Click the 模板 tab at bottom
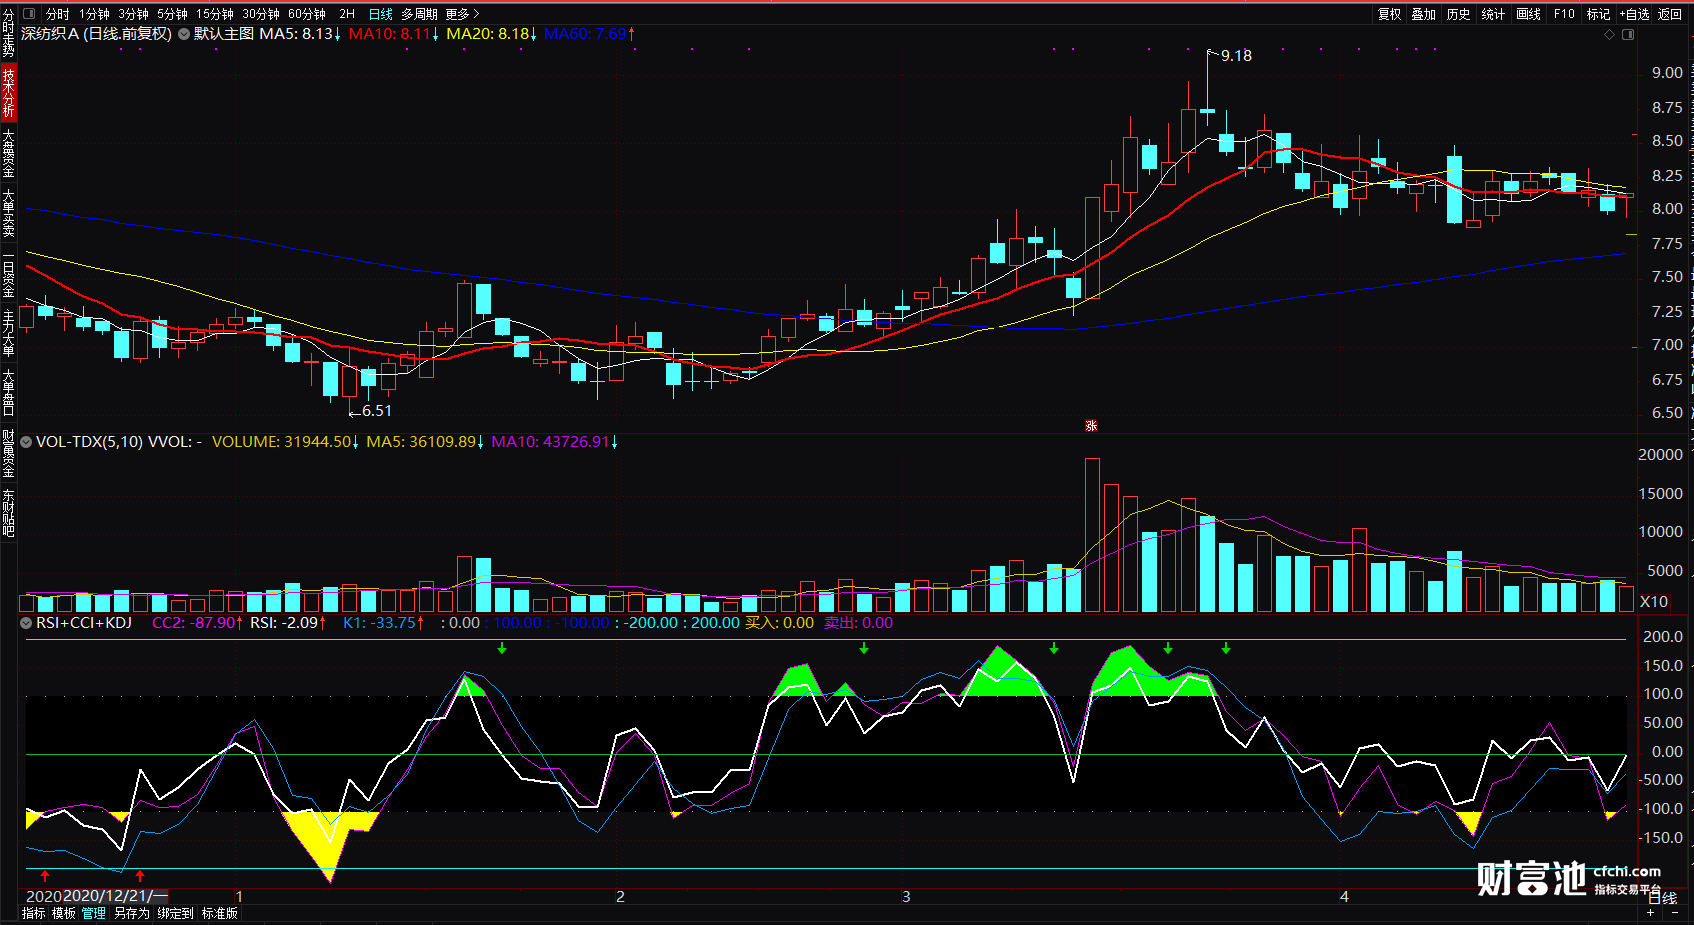This screenshot has height=925, width=1694. pyautogui.click(x=64, y=913)
